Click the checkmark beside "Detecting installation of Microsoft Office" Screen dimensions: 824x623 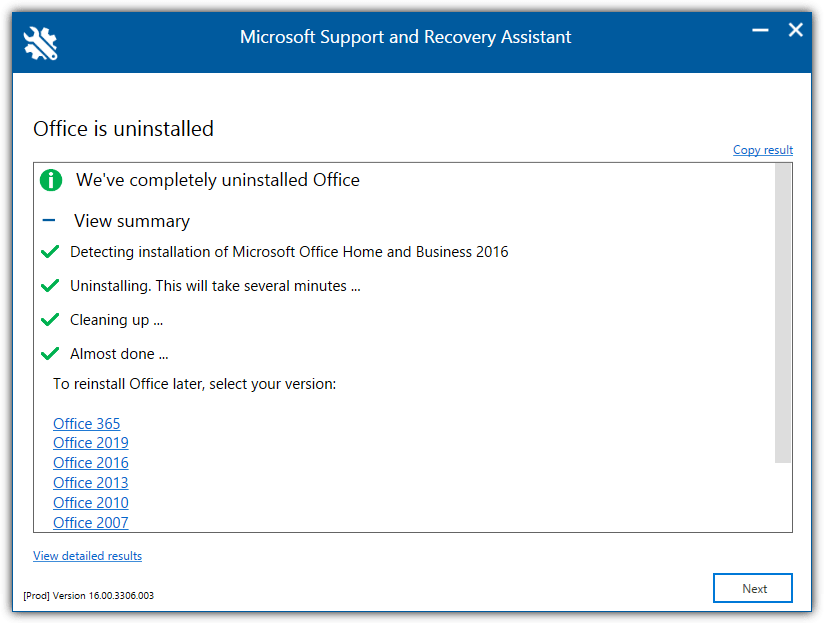(x=50, y=251)
